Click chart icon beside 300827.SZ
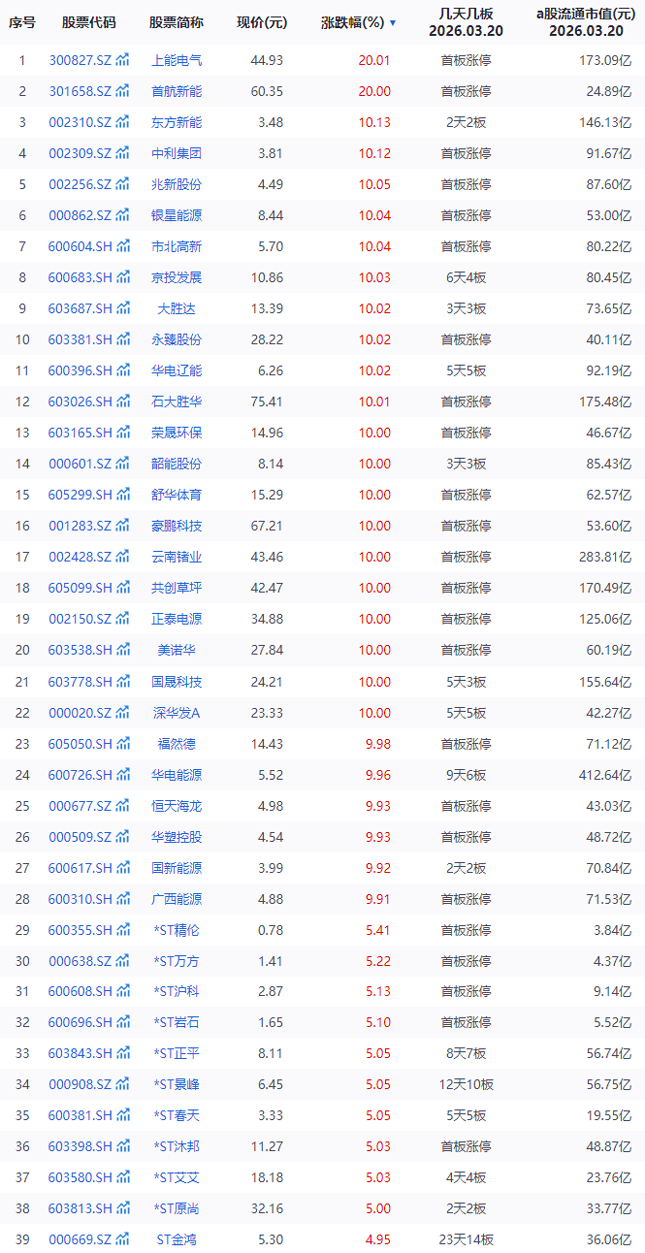Screen dimensions: 645x1253 coord(123,60)
